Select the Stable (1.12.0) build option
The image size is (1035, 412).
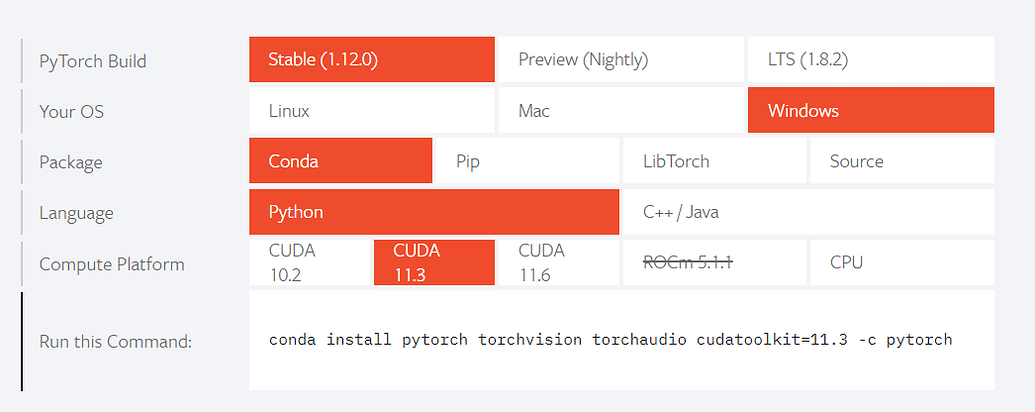372,59
